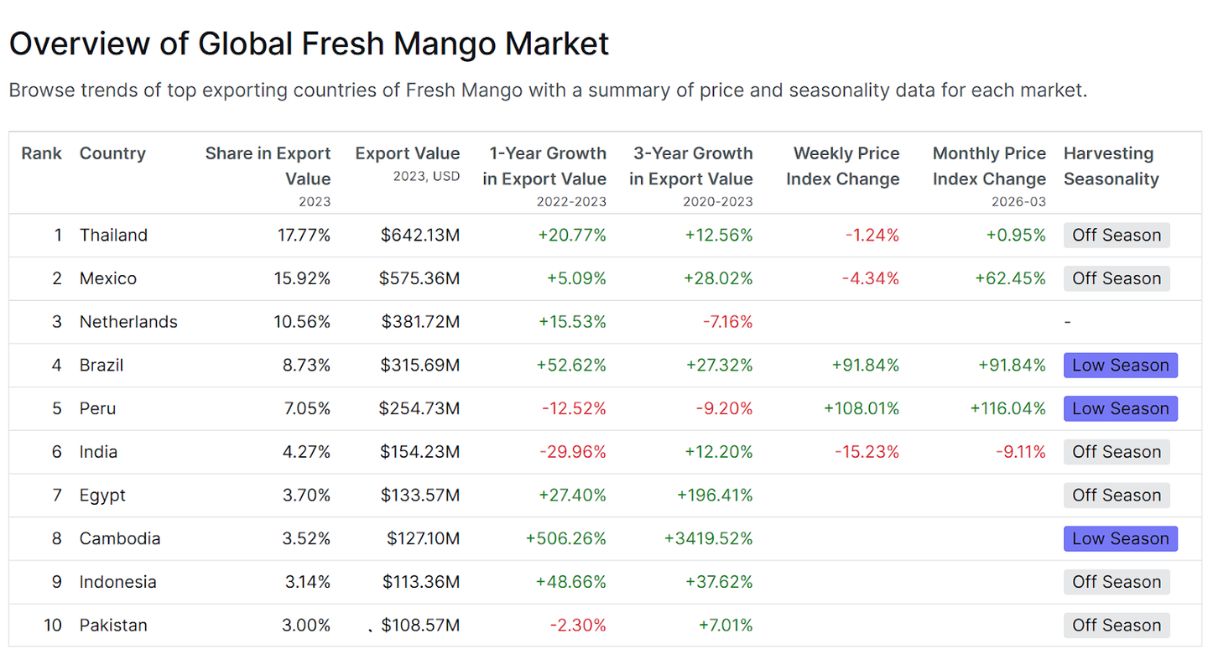Click Monthly Price Index Change header
Viewport: 1208px width, 672px height.
[x=989, y=166]
